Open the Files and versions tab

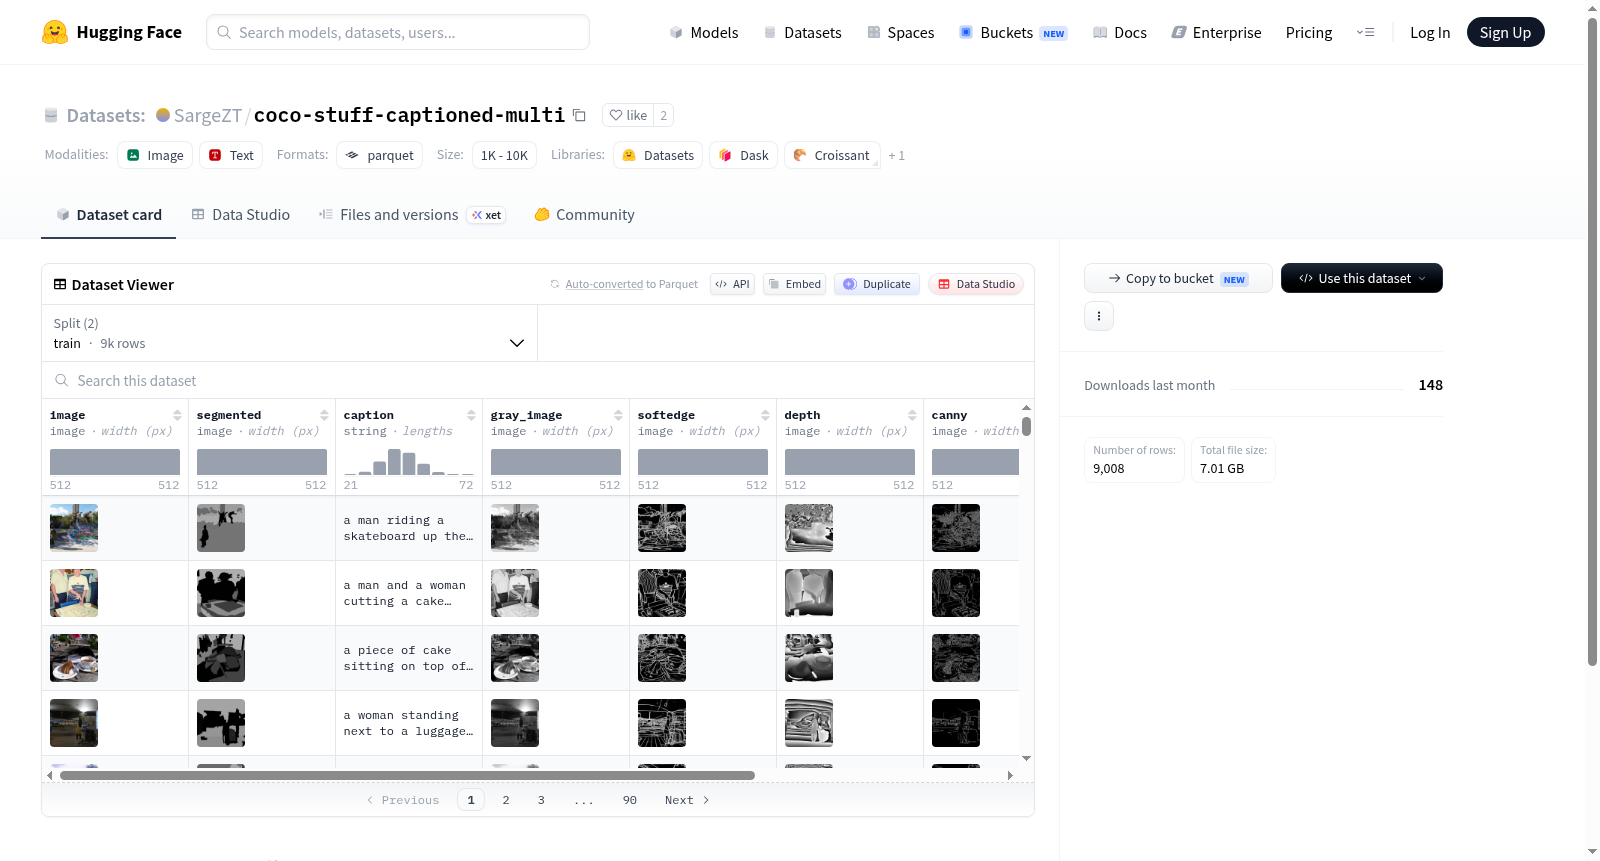coord(412,215)
